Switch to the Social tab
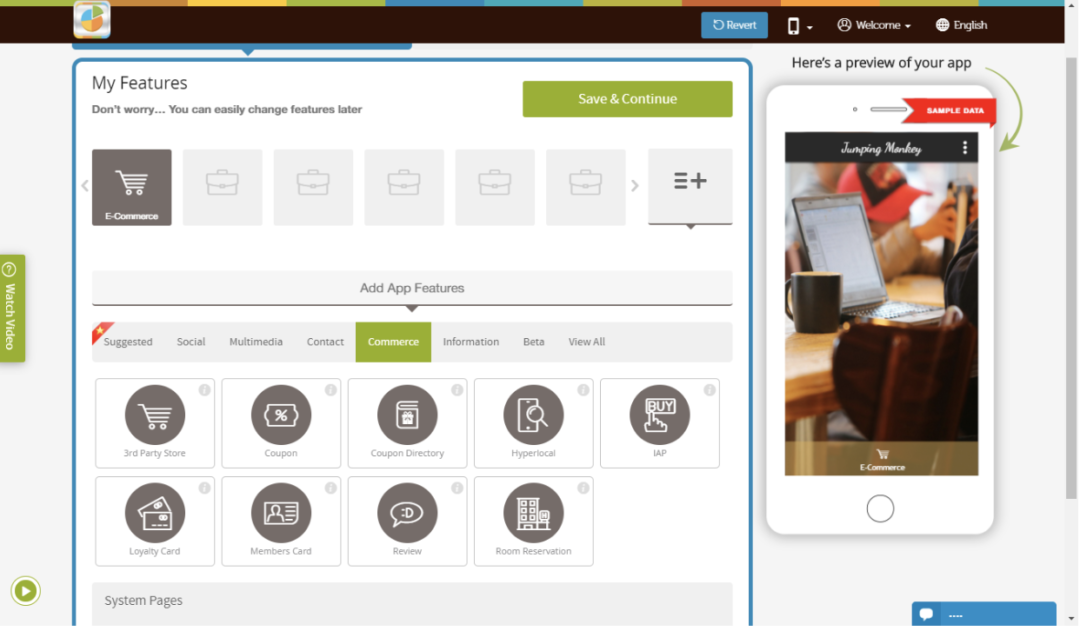This screenshot has width=1080, height=631. [190, 341]
